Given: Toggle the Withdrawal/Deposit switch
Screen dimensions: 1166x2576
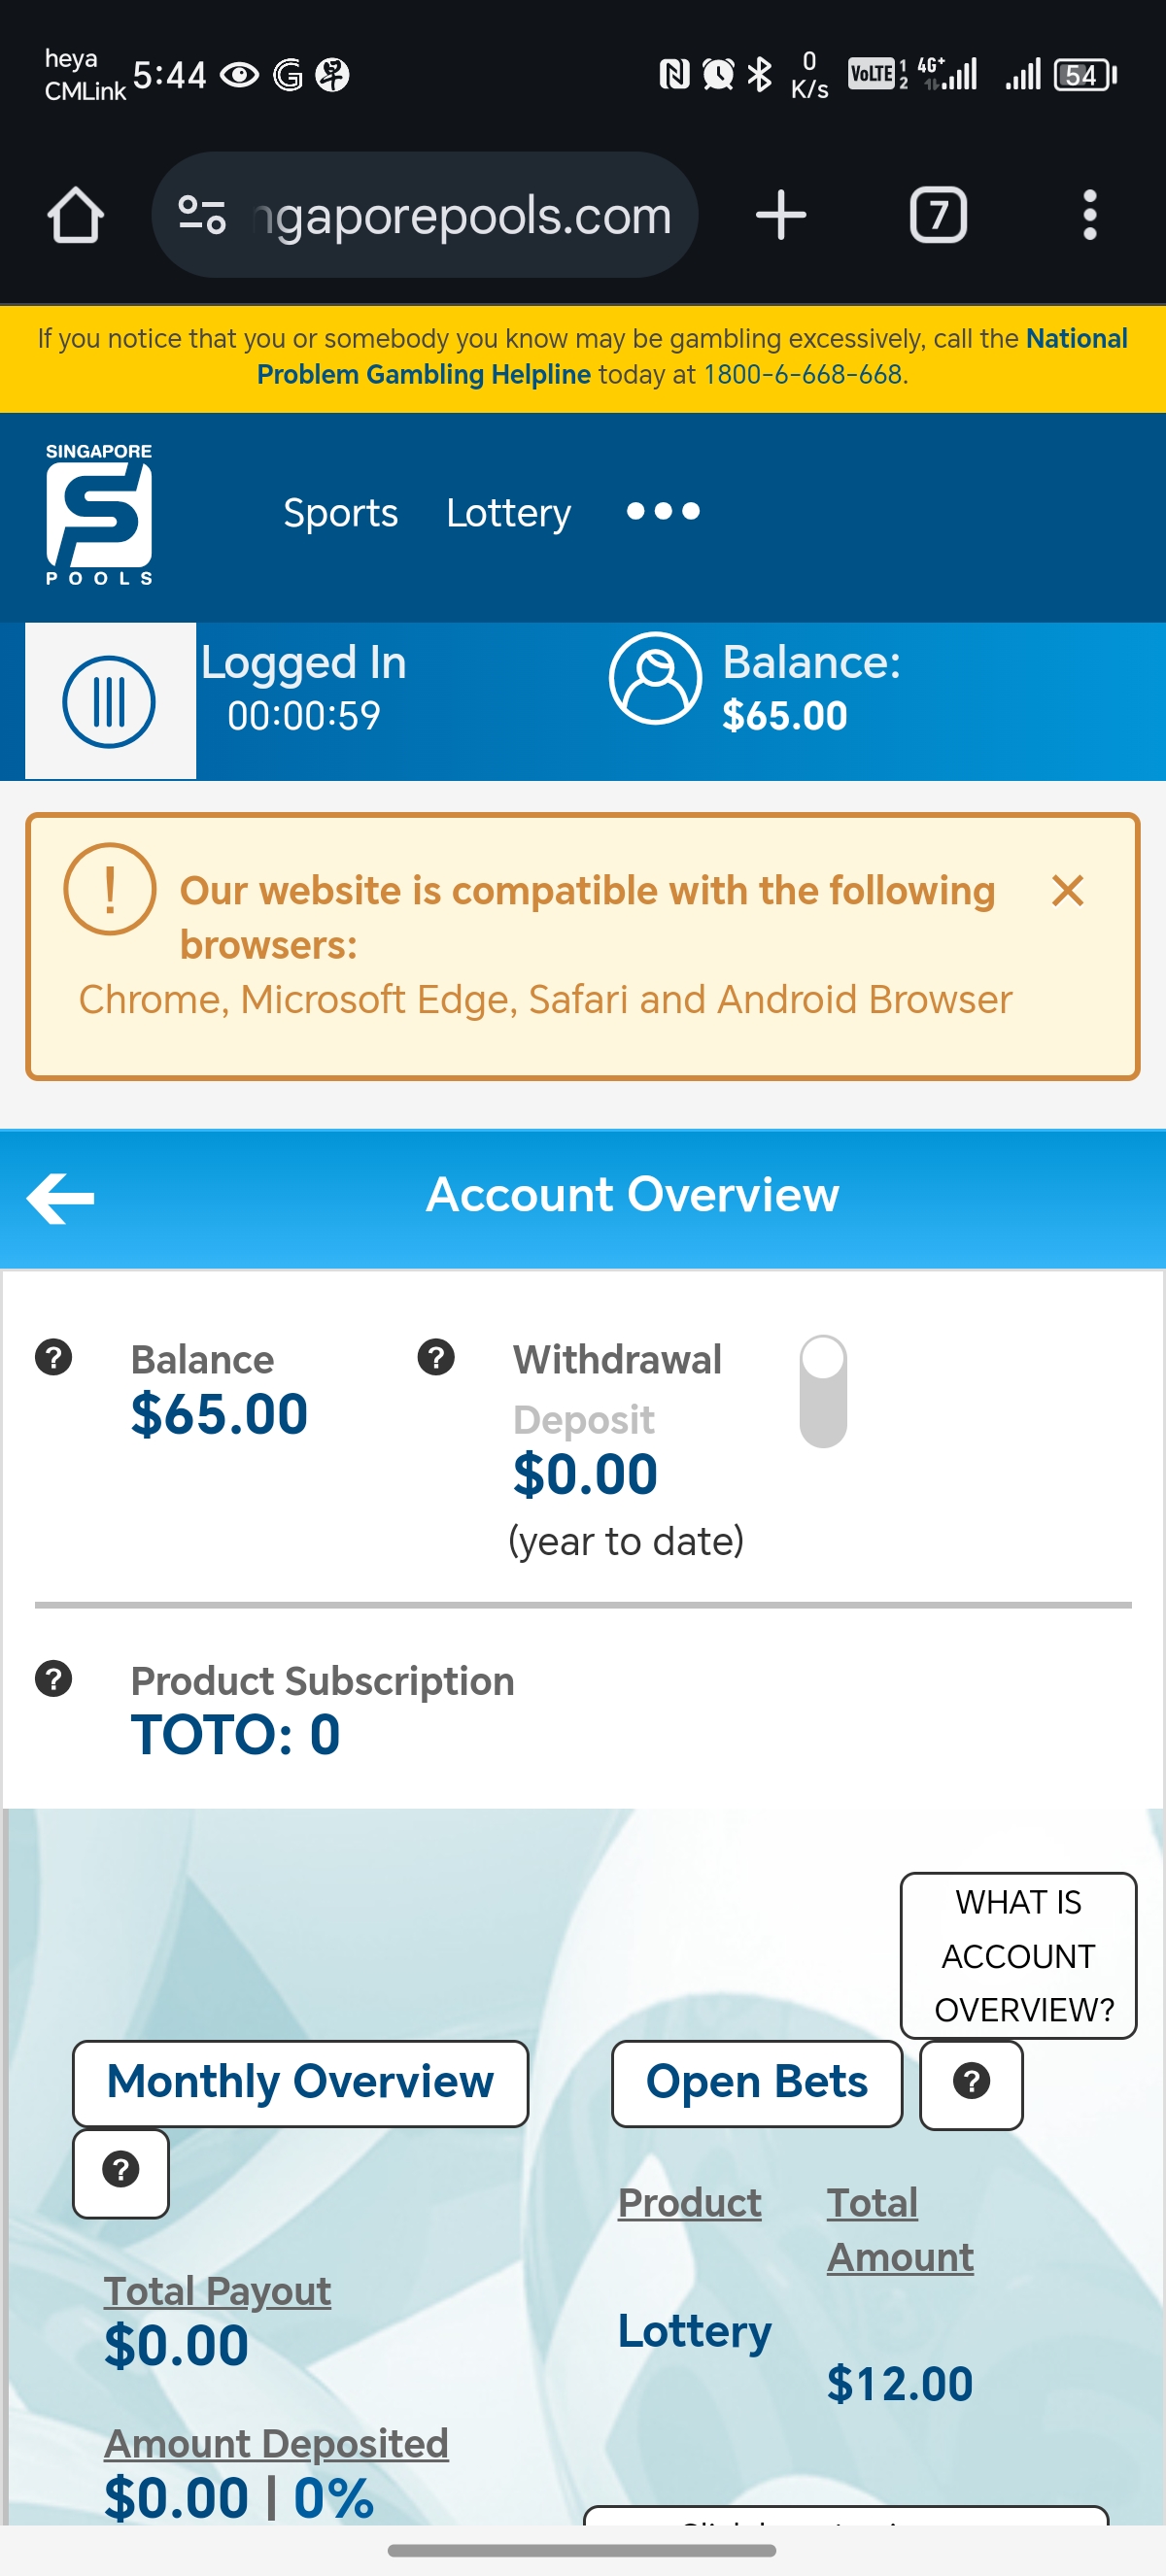Looking at the screenshot, I should coord(823,1391).
